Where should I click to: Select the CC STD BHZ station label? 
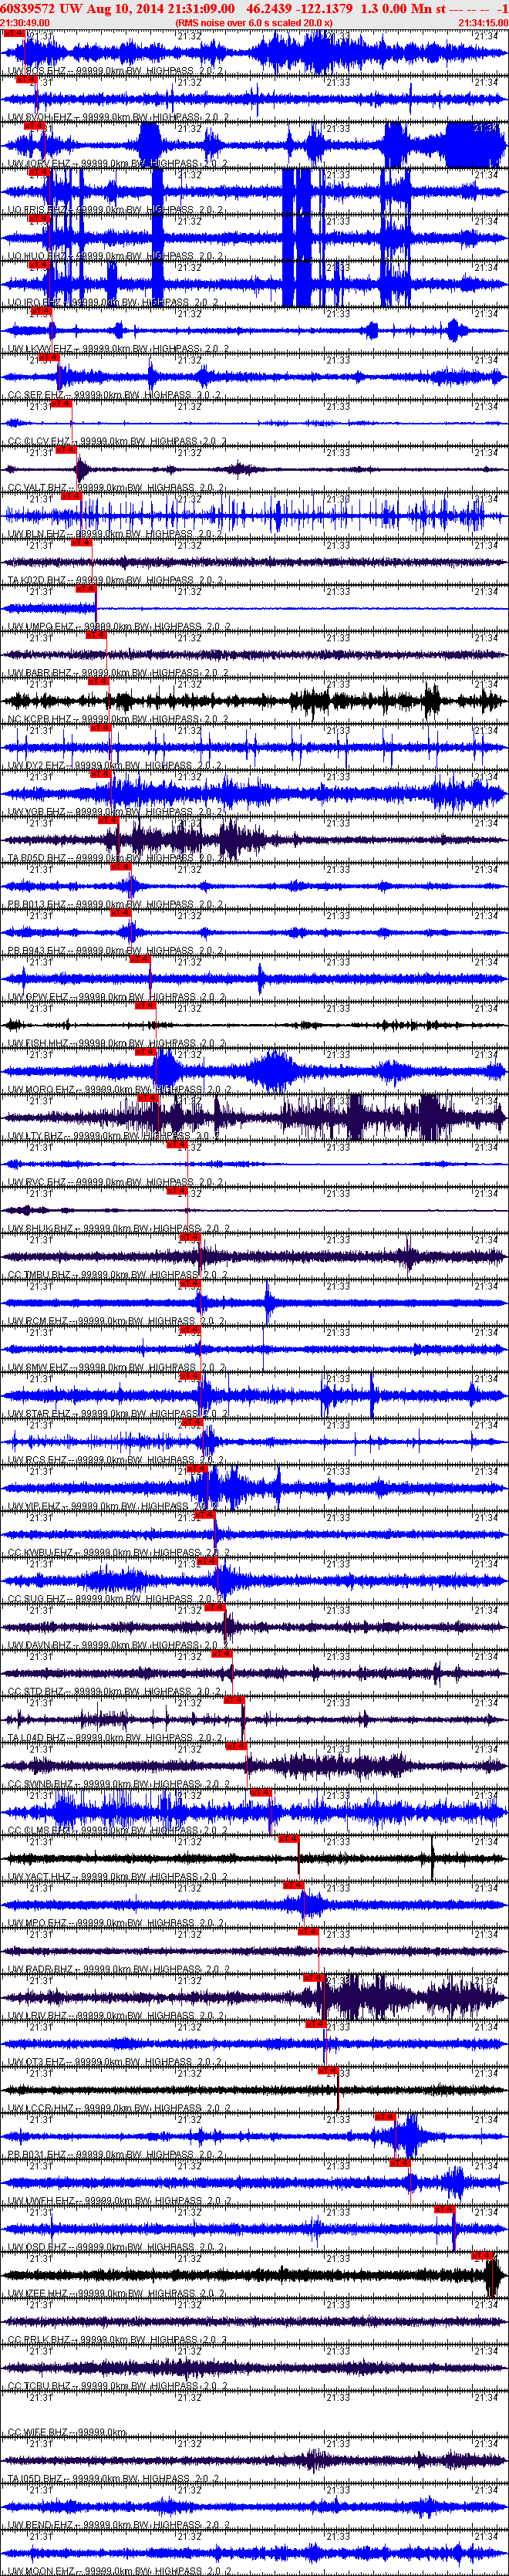[114, 1692]
